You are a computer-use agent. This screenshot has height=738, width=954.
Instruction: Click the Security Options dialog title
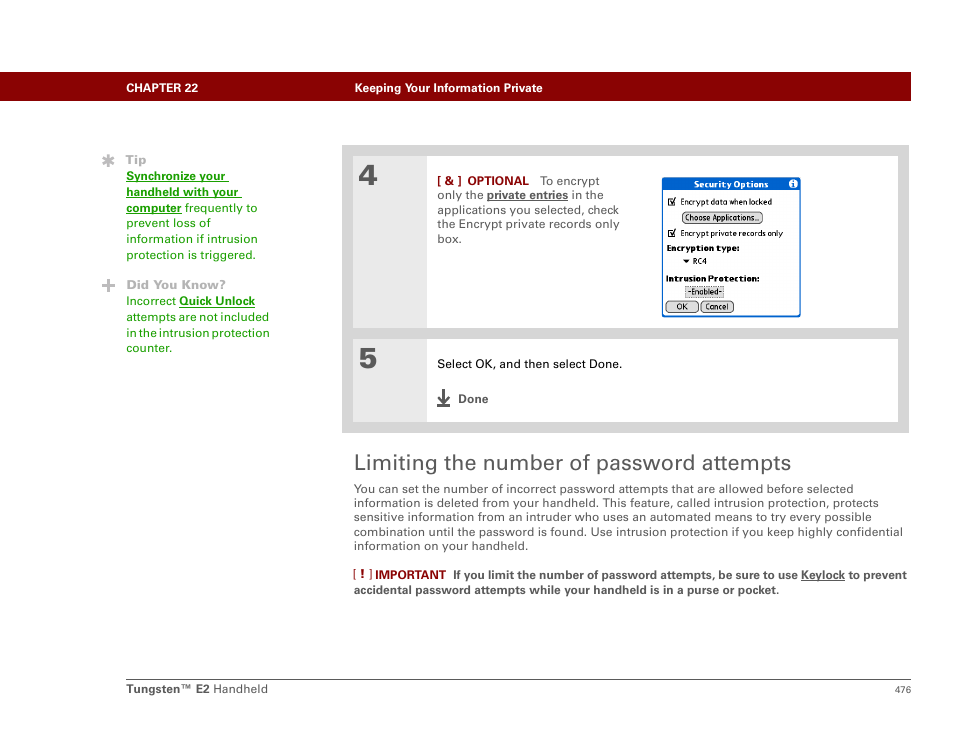731,184
